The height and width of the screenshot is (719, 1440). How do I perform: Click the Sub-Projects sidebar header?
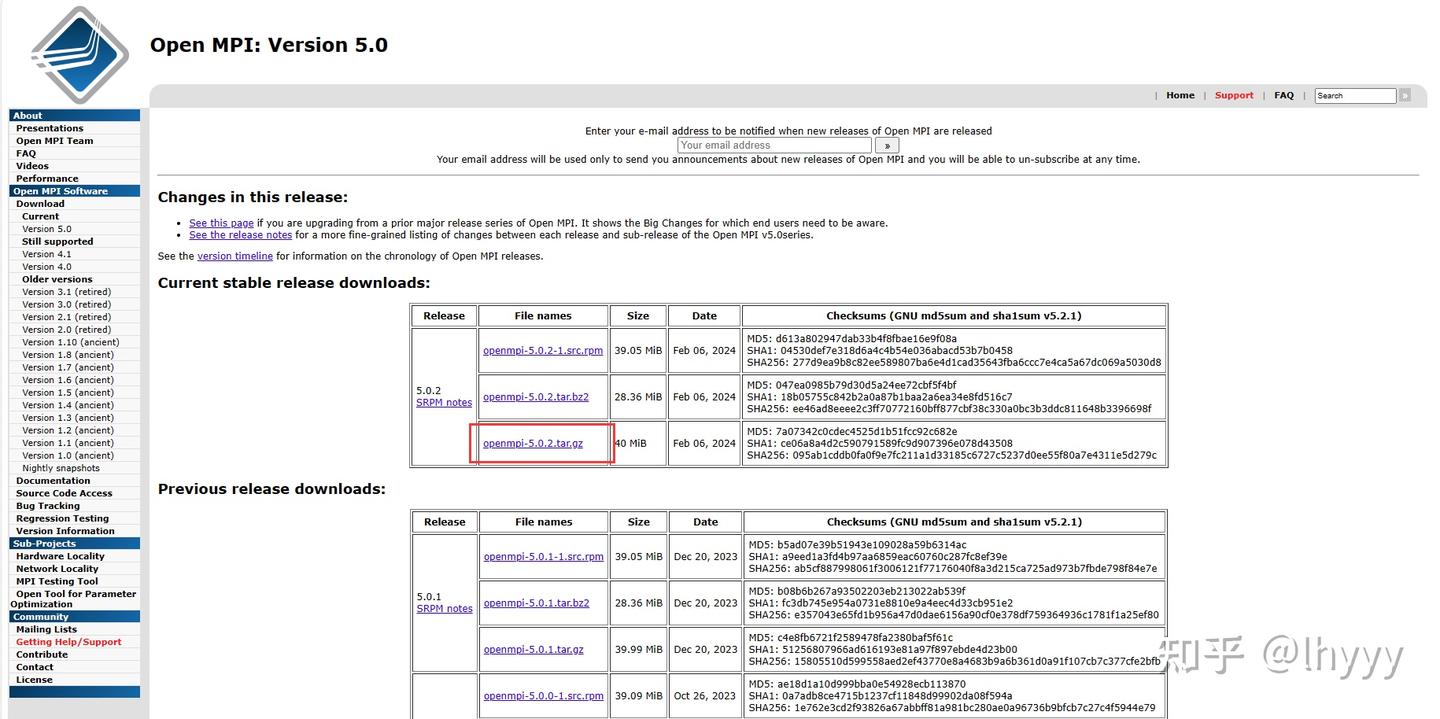[75, 543]
